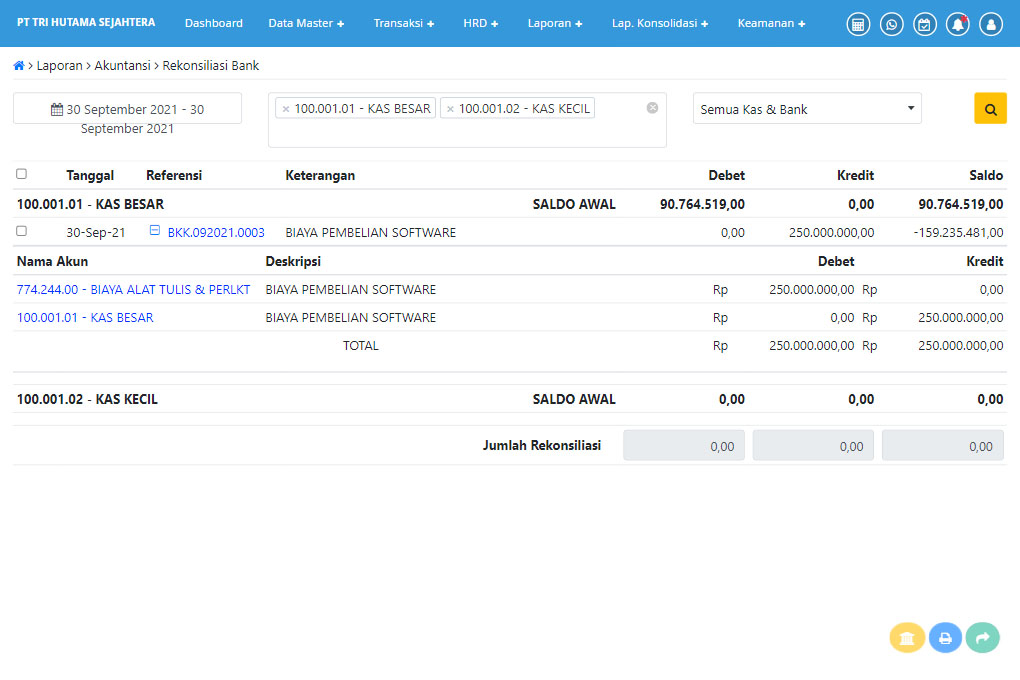Open the calendar check icon
Screen dimensions: 1020x680
[924, 24]
